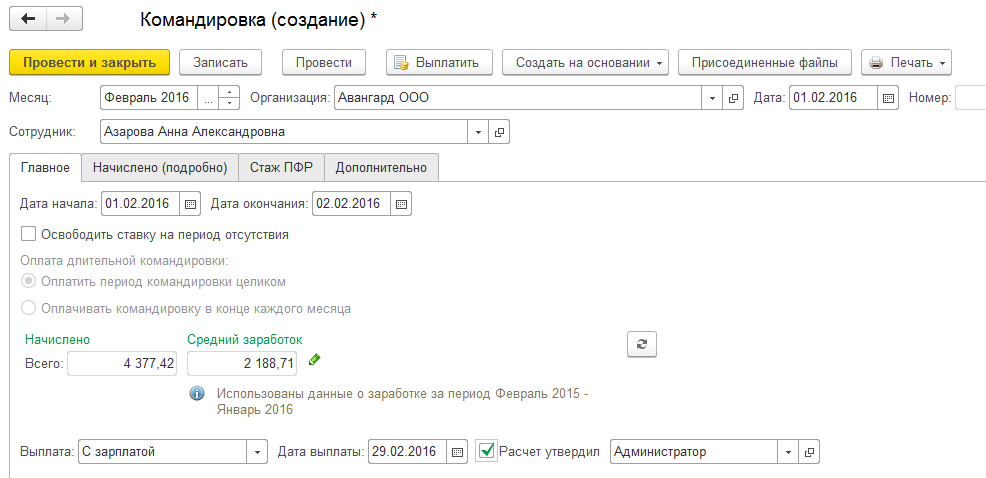The image size is (986, 478).
Task: Open Печать dropdown menu
Action: (906, 63)
